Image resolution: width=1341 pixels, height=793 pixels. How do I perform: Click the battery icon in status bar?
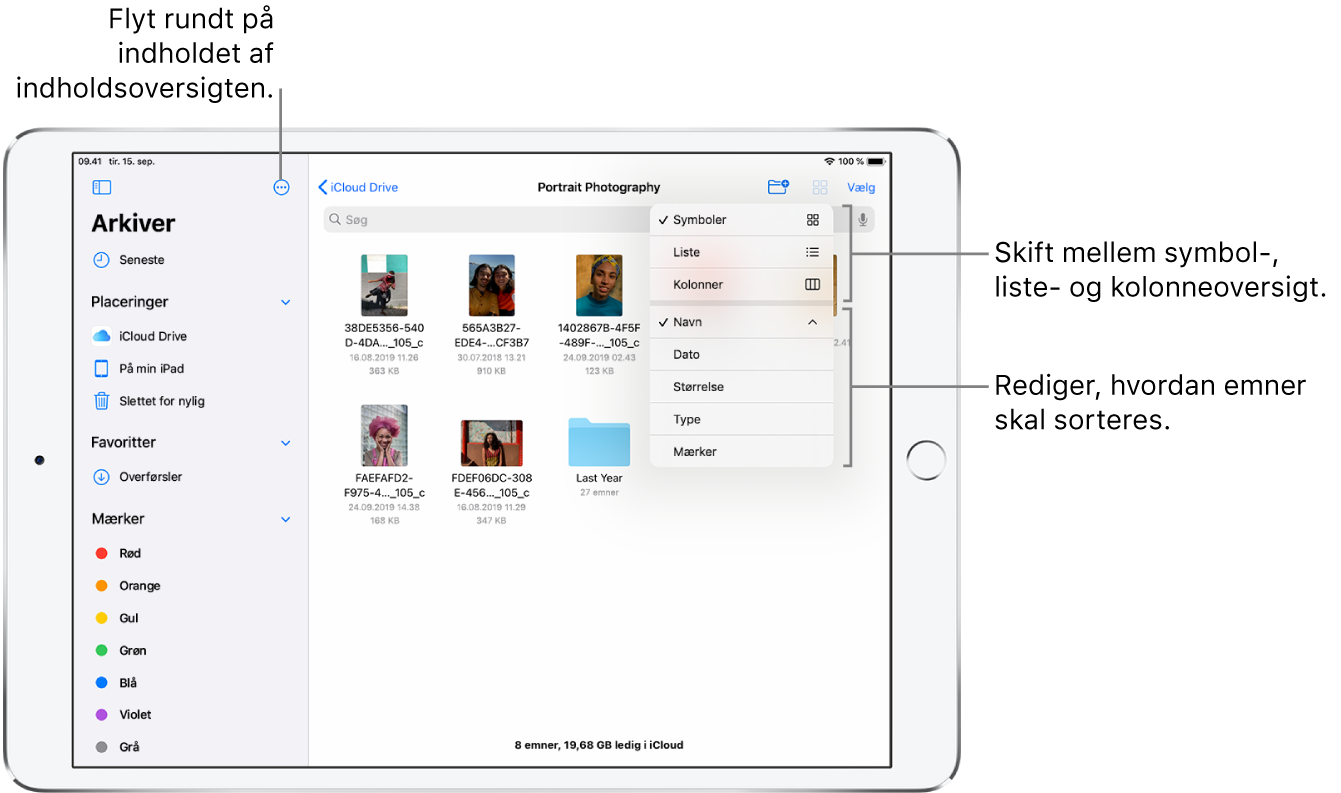(876, 161)
